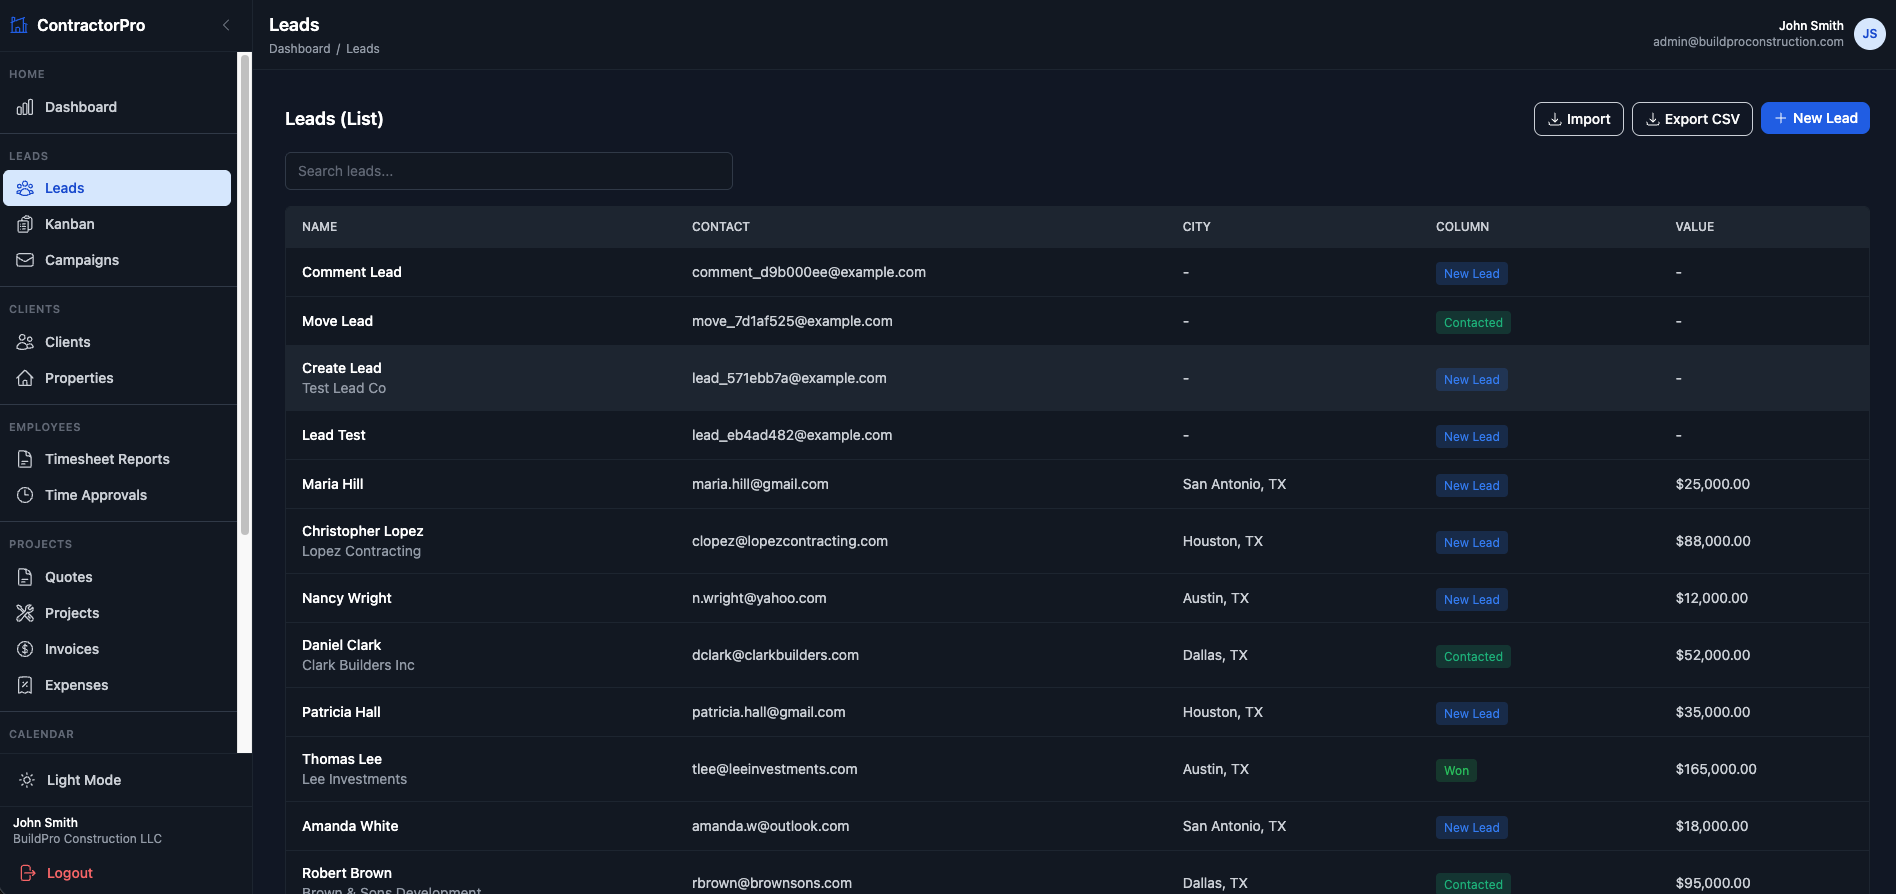1896x894 pixels.
Task: Navigate to Properties
Action: point(117,378)
